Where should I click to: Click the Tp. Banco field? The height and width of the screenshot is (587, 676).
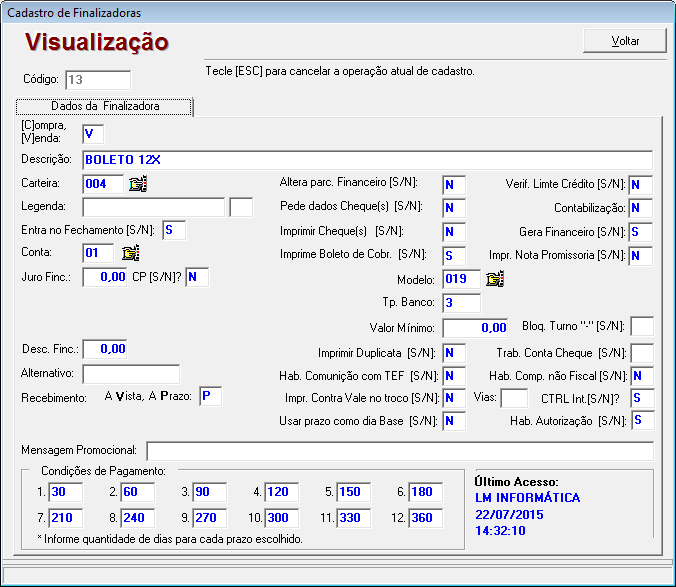click(461, 303)
